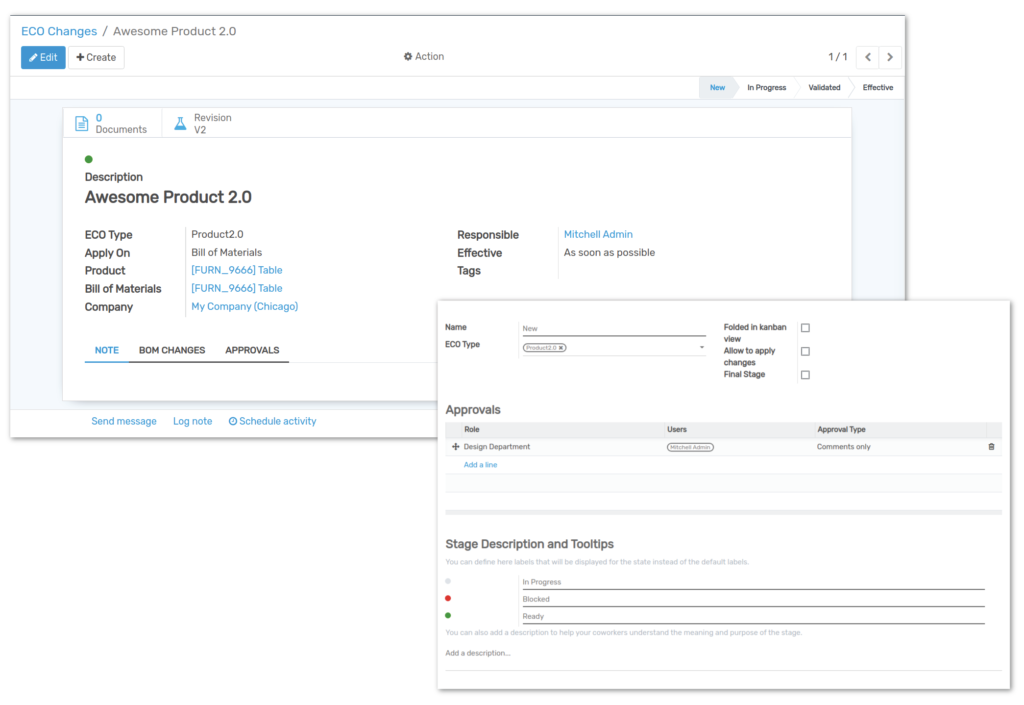Open the Bill of Materials [FURN_9666] Table link

[x=236, y=289]
